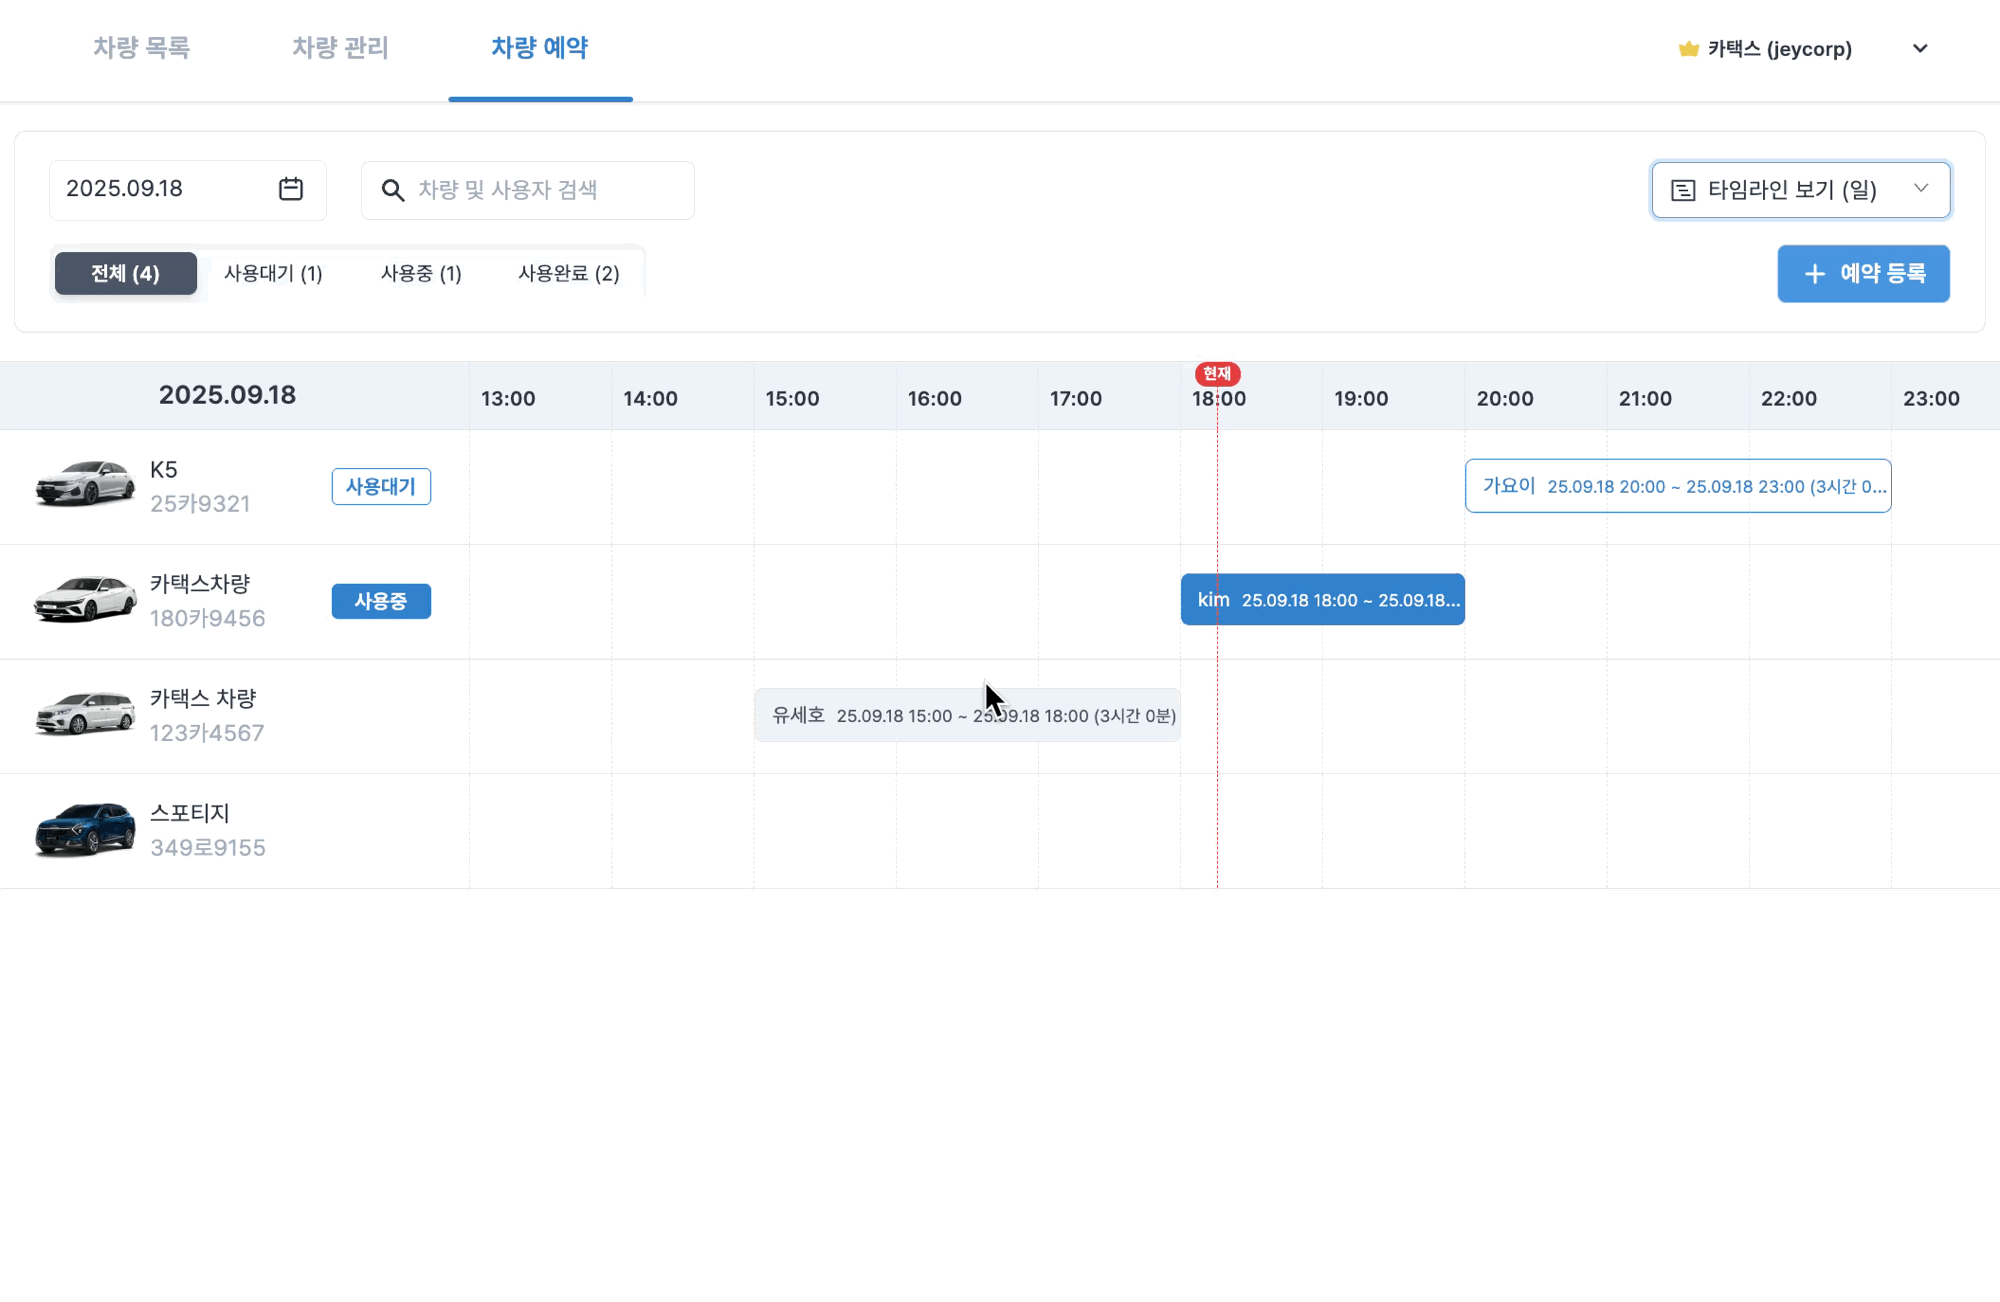
Task: Click the 카택스차량 180카9456 car image
Action: pyautogui.click(x=85, y=599)
